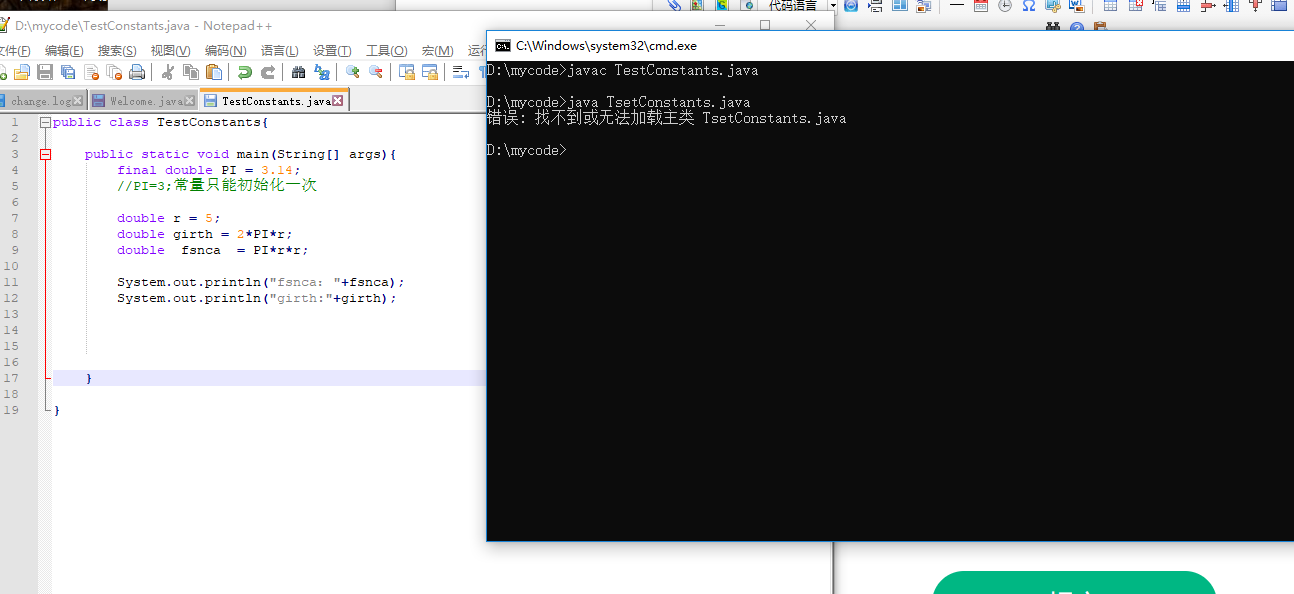Close current document via Close toolbar icon

click(91, 72)
